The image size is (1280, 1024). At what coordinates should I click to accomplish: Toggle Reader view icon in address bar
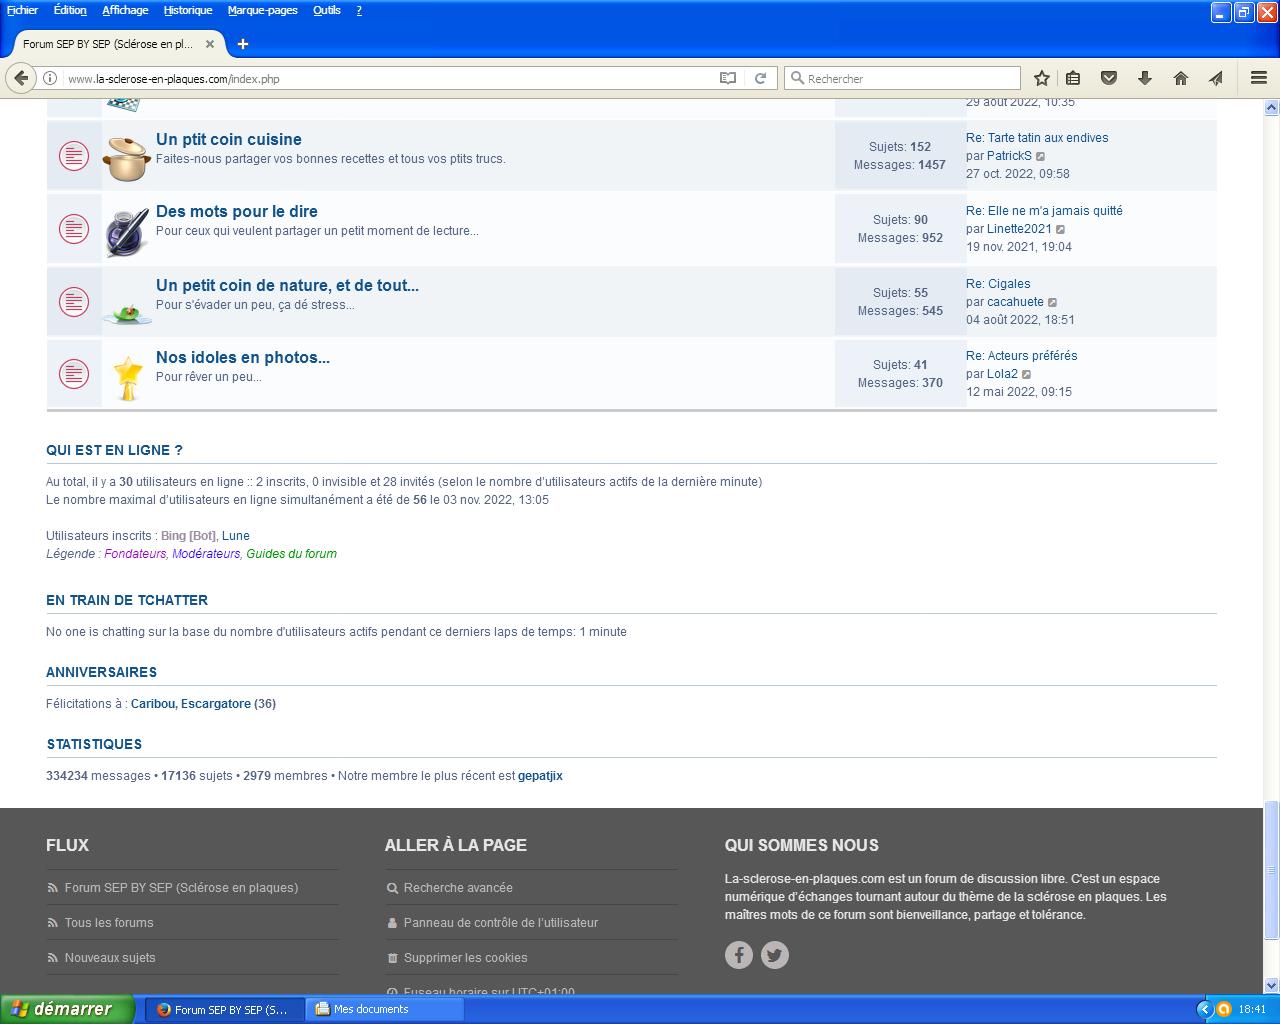(728, 78)
